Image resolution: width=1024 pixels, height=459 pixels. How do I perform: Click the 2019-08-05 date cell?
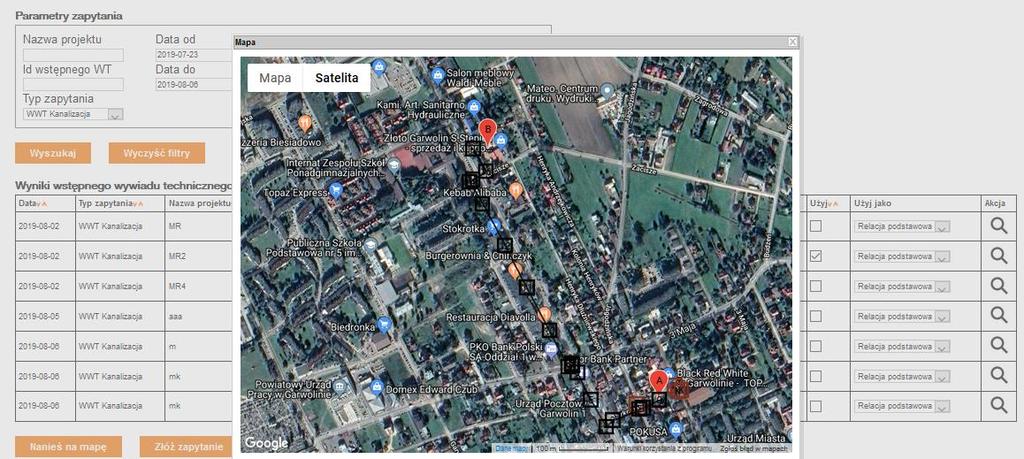pyautogui.click(x=46, y=316)
